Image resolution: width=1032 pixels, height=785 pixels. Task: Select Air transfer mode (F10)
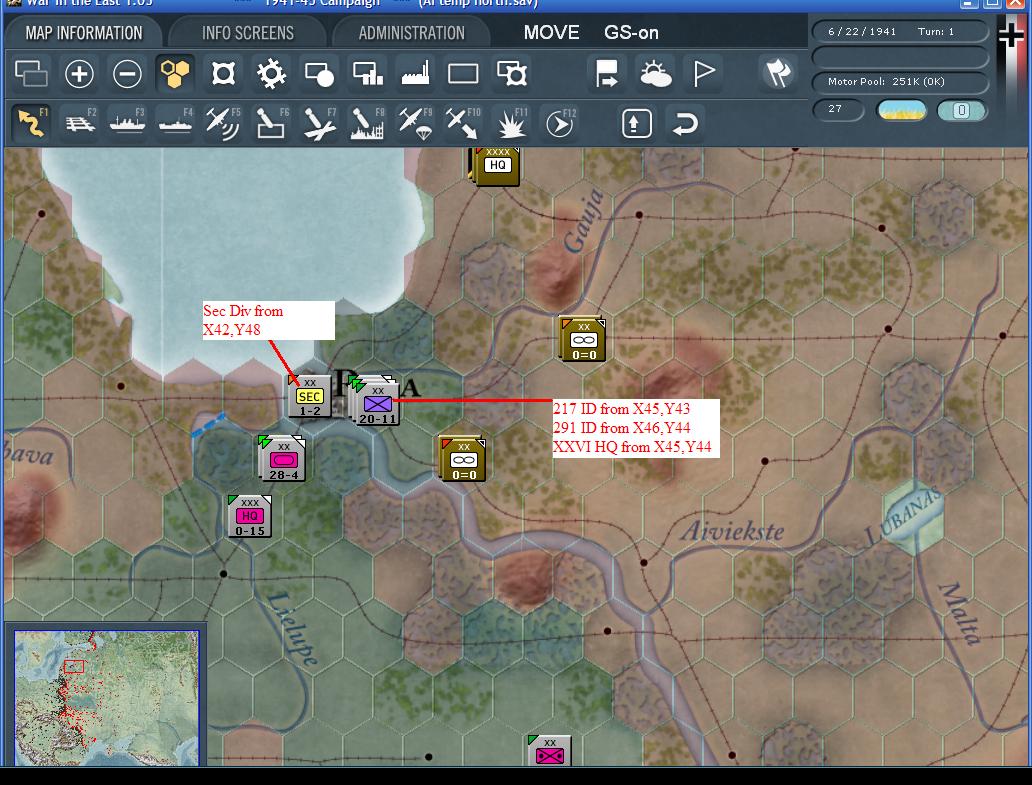pyautogui.click(x=463, y=123)
